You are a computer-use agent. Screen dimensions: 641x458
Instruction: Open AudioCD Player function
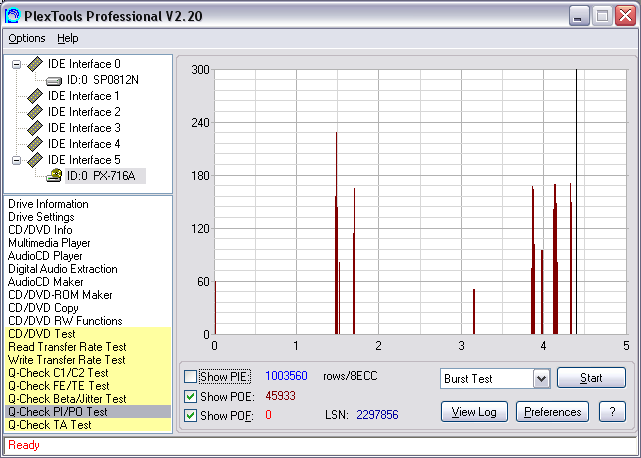point(45,256)
